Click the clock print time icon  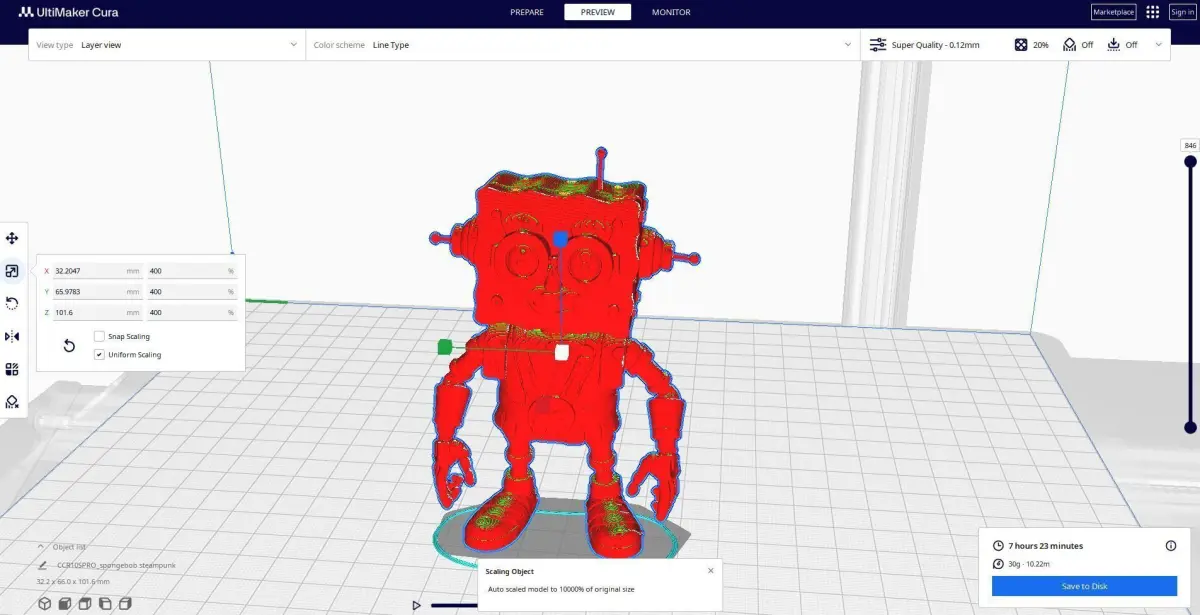(x=998, y=546)
